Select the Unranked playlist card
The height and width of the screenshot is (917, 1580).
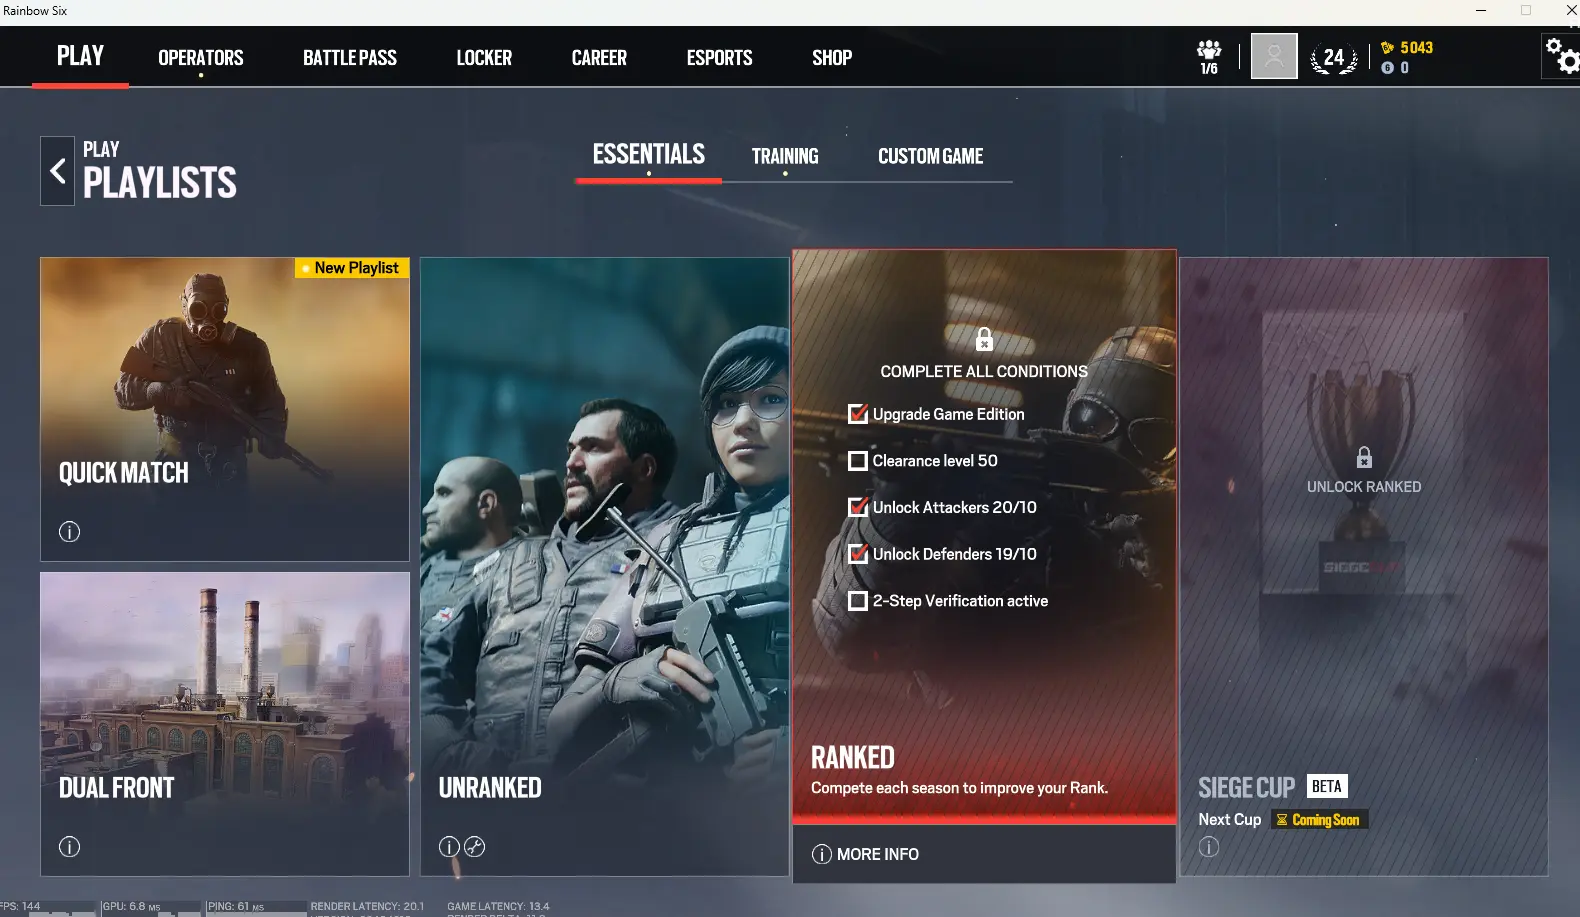pyautogui.click(x=605, y=567)
